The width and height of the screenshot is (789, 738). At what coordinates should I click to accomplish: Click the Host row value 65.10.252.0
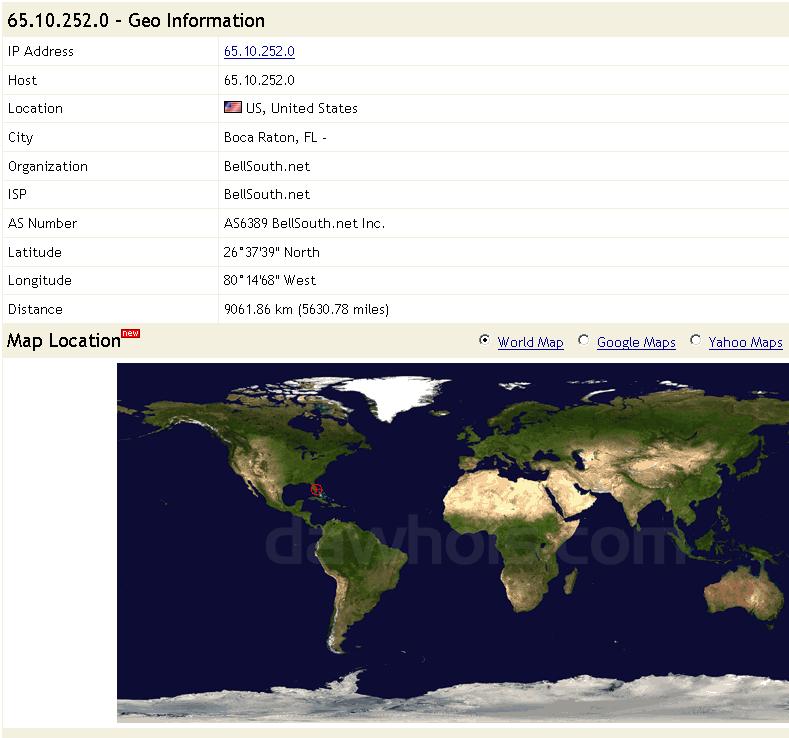tap(259, 80)
